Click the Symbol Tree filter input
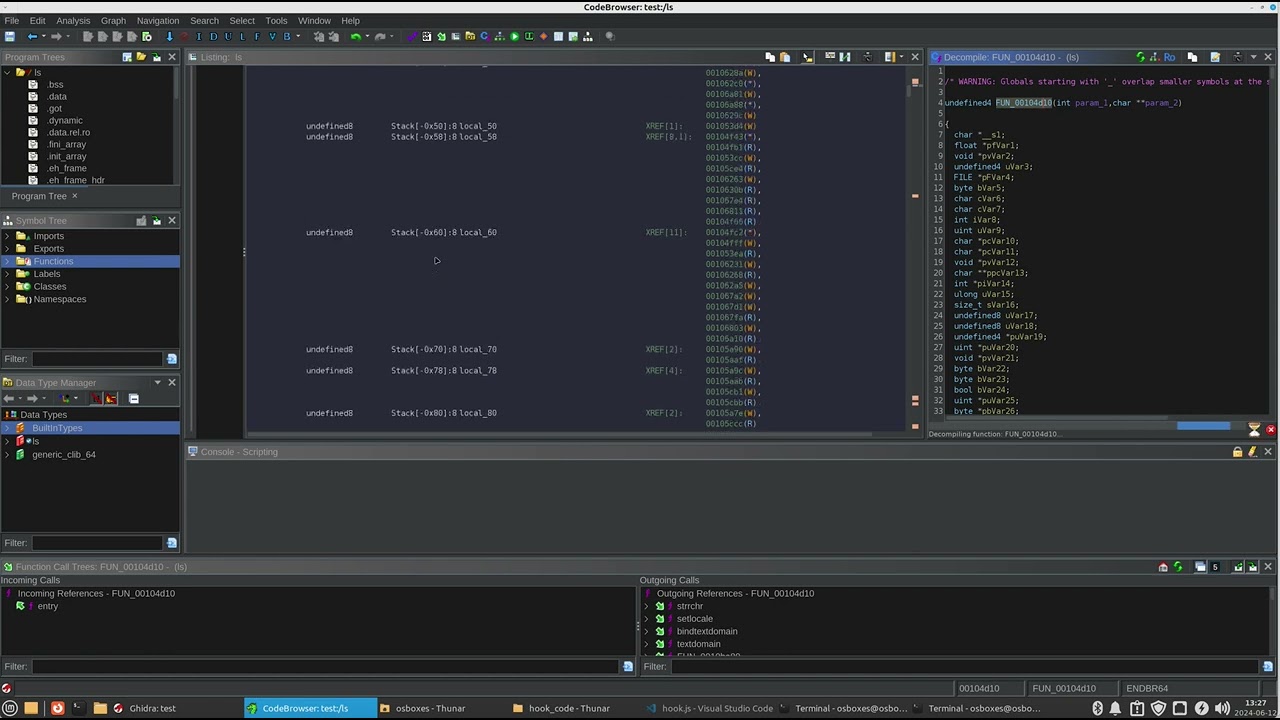The width and height of the screenshot is (1280, 720). click(x=97, y=359)
